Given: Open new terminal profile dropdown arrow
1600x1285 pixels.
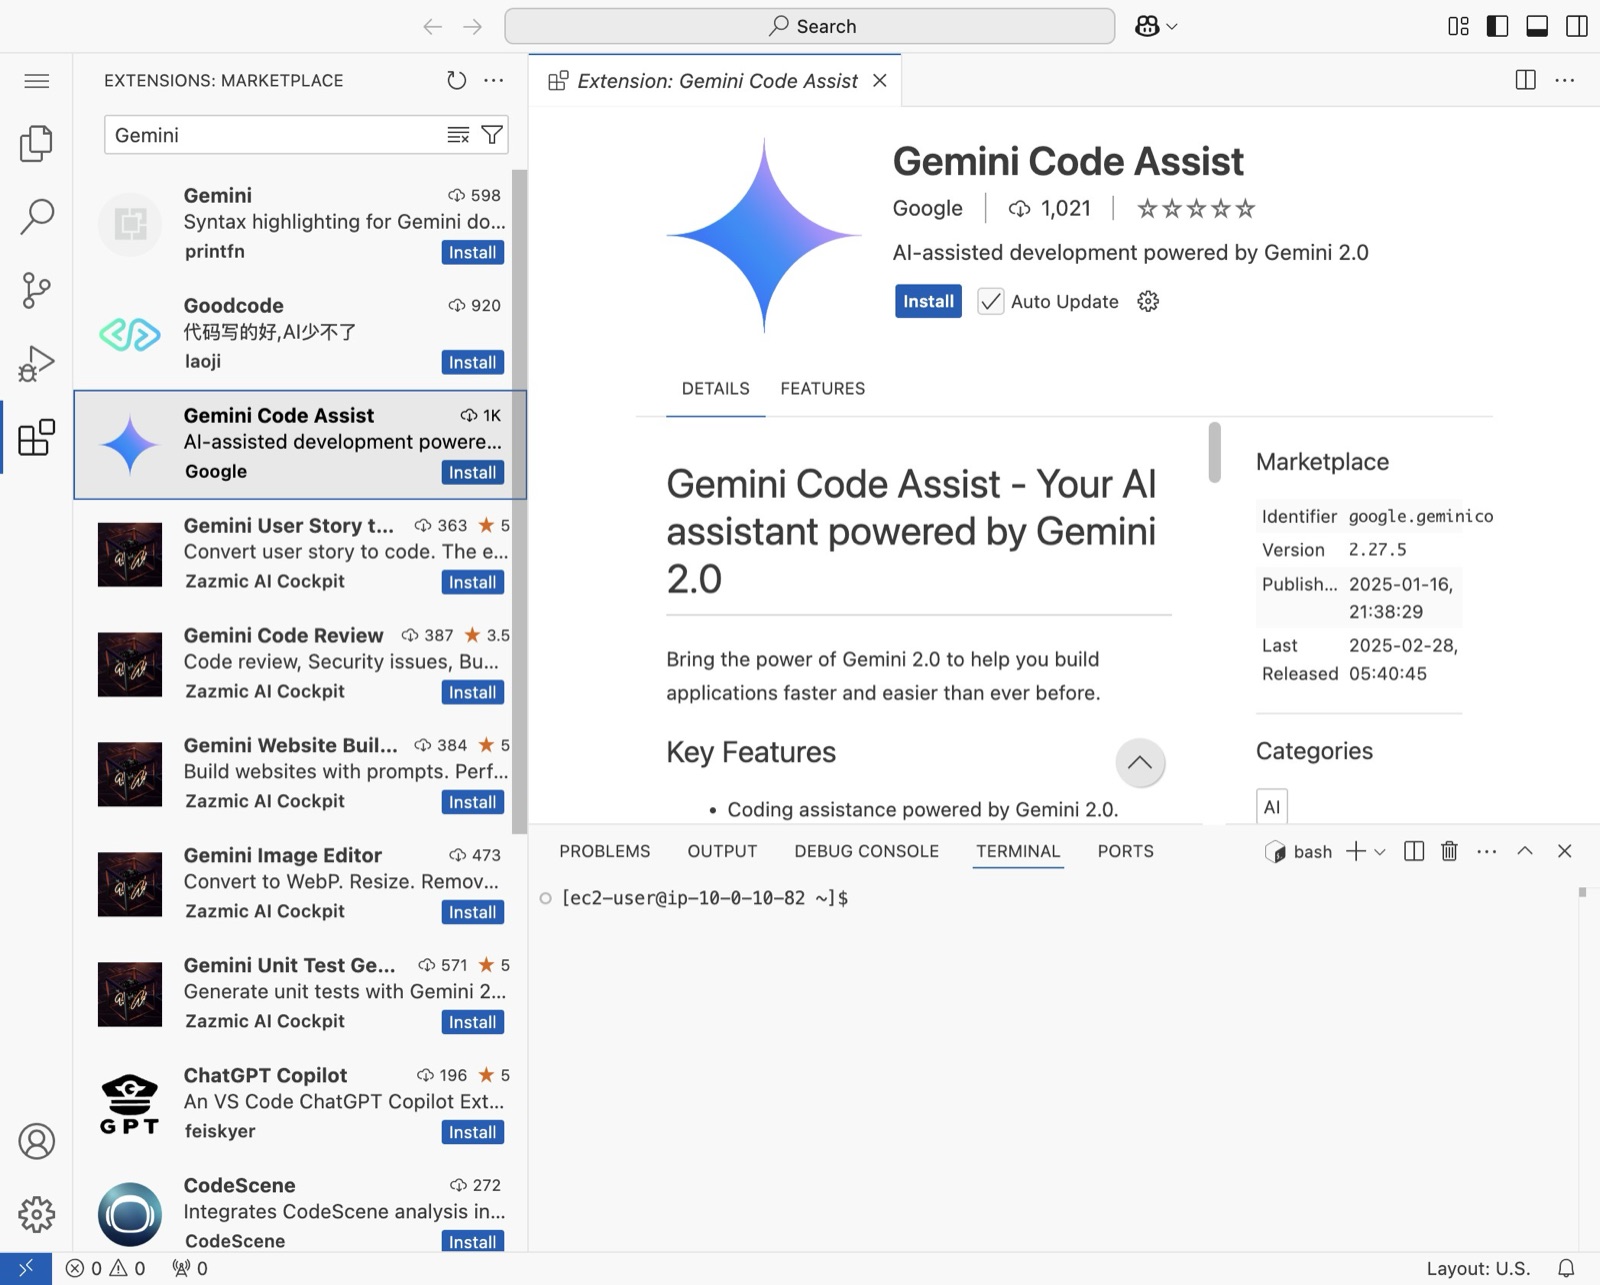Looking at the screenshot, I should click(x=1380, y=852).
